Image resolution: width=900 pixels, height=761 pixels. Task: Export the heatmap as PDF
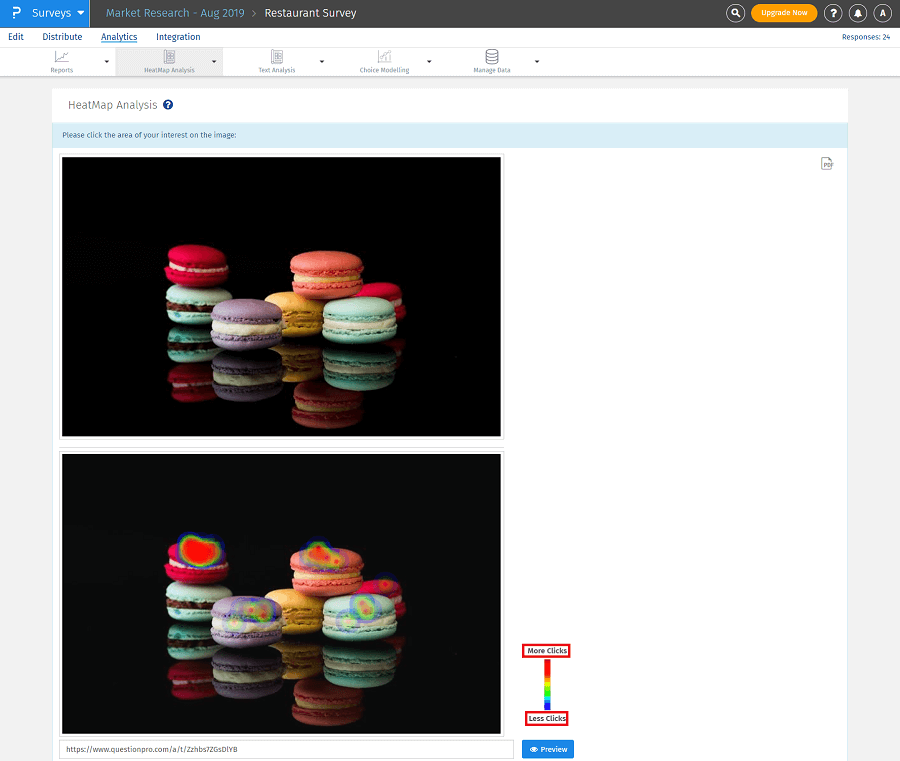(x=827, y=163)
